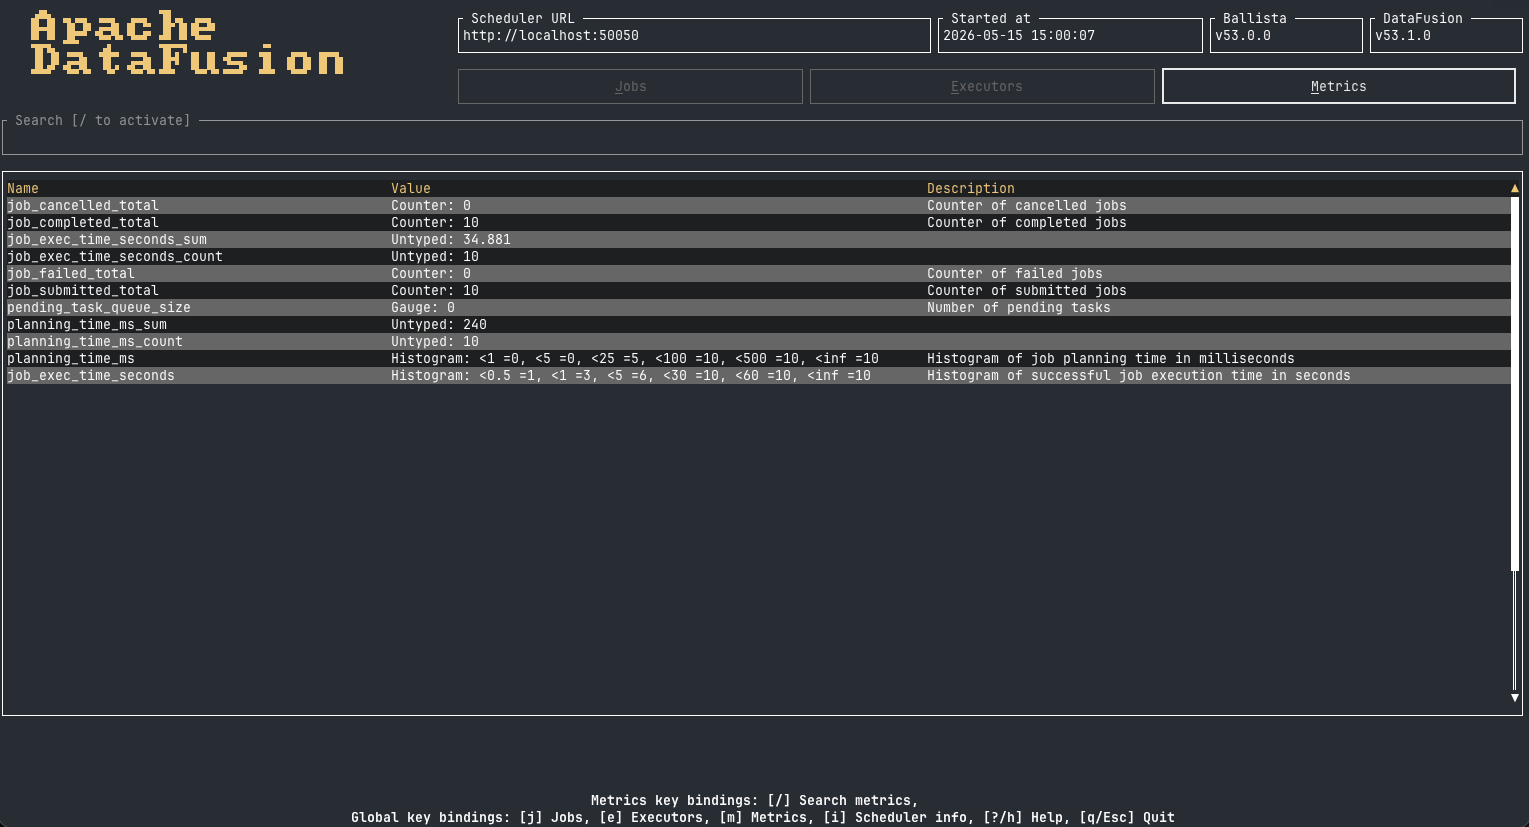Click the Ballista version v53.0.0
This screenshot has width=1529, height=827.
1243,35
